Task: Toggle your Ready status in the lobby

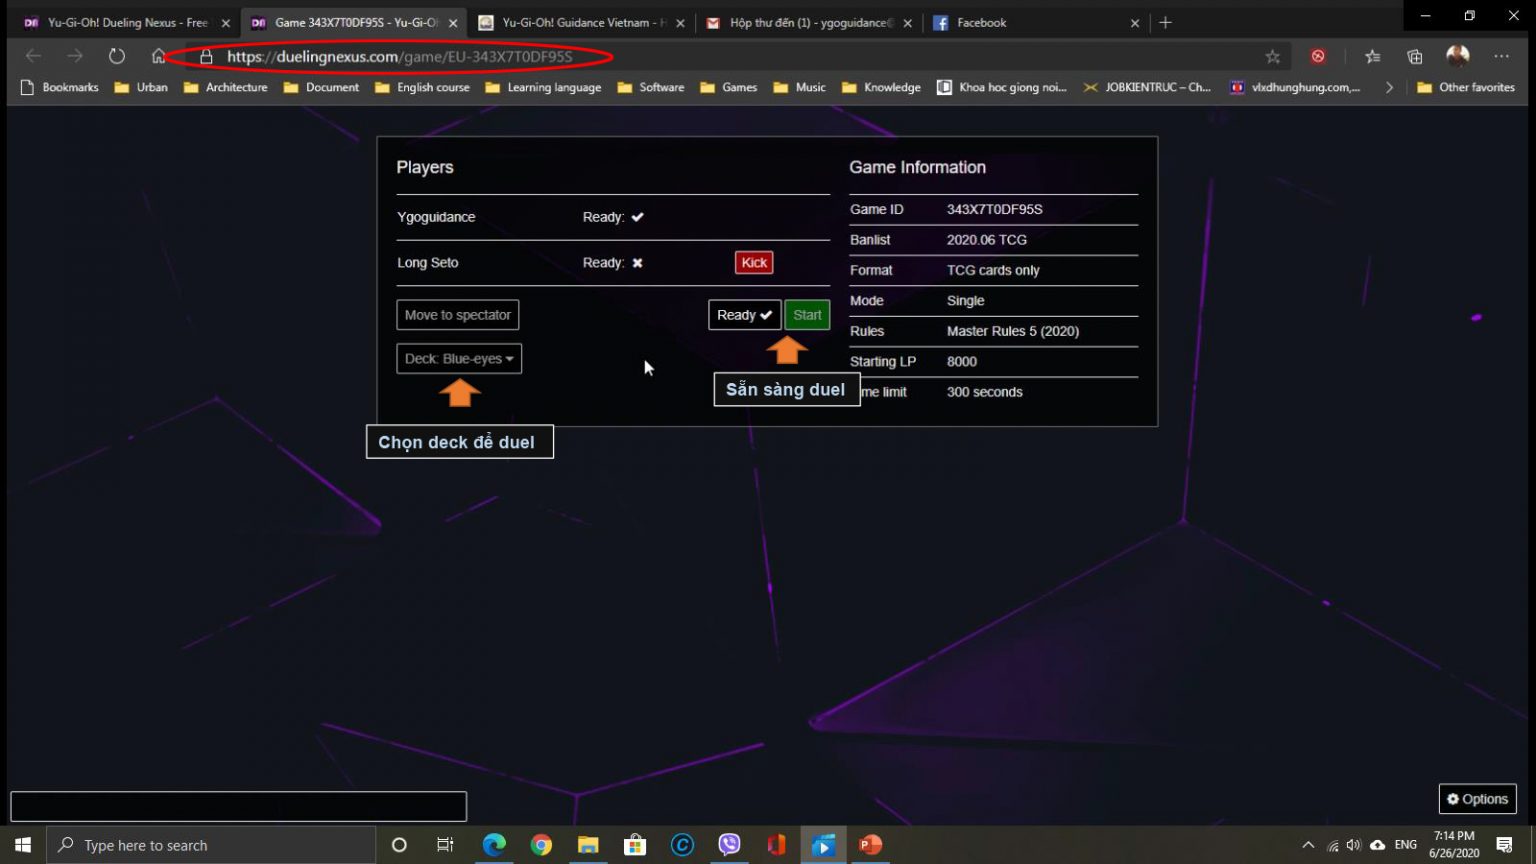Action: click(744, 314)
